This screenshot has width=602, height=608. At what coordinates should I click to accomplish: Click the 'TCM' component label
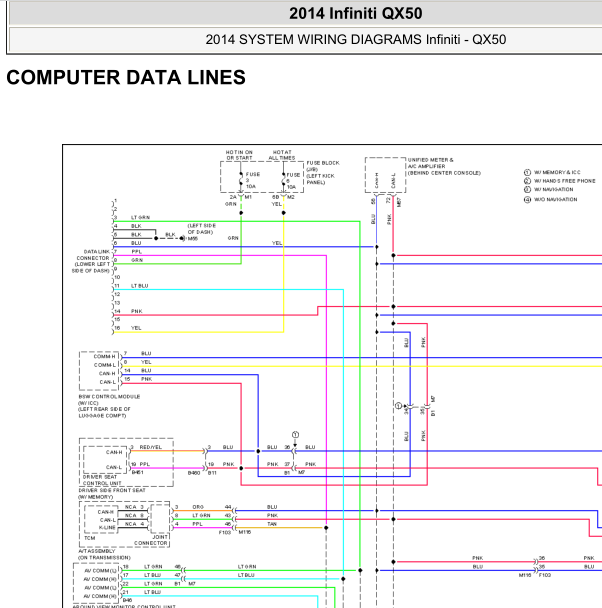90,538
